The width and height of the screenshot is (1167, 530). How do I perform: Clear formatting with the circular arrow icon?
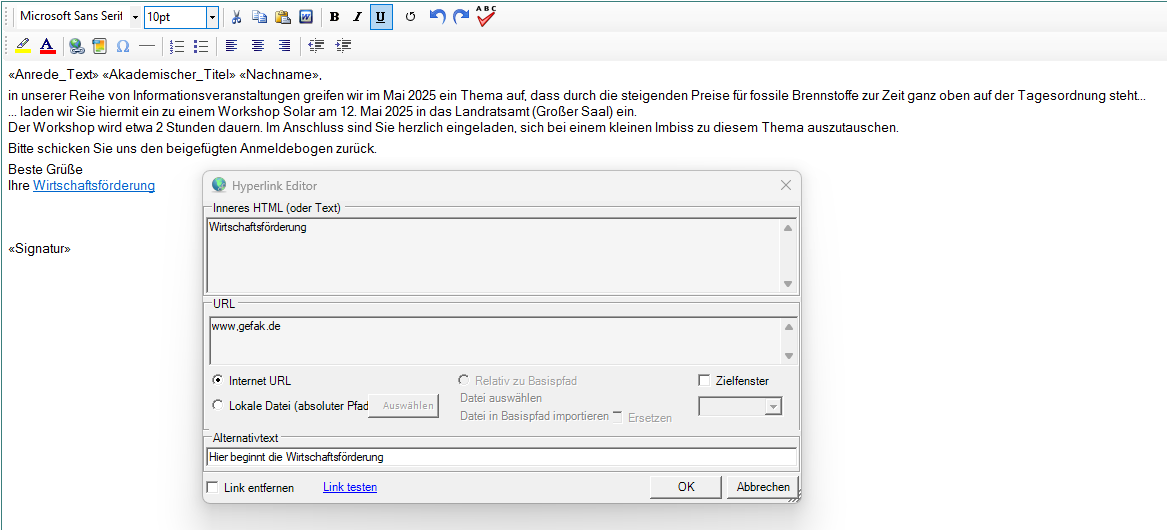click(410, 16)
